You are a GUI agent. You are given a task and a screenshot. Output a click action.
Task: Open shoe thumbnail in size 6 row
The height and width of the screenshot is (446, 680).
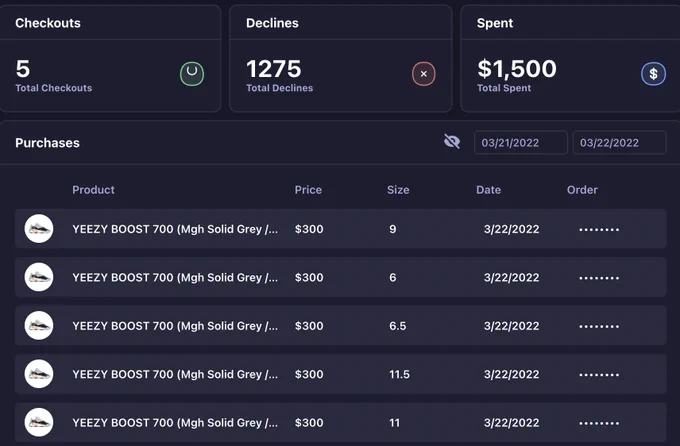[x=39, y=277]
